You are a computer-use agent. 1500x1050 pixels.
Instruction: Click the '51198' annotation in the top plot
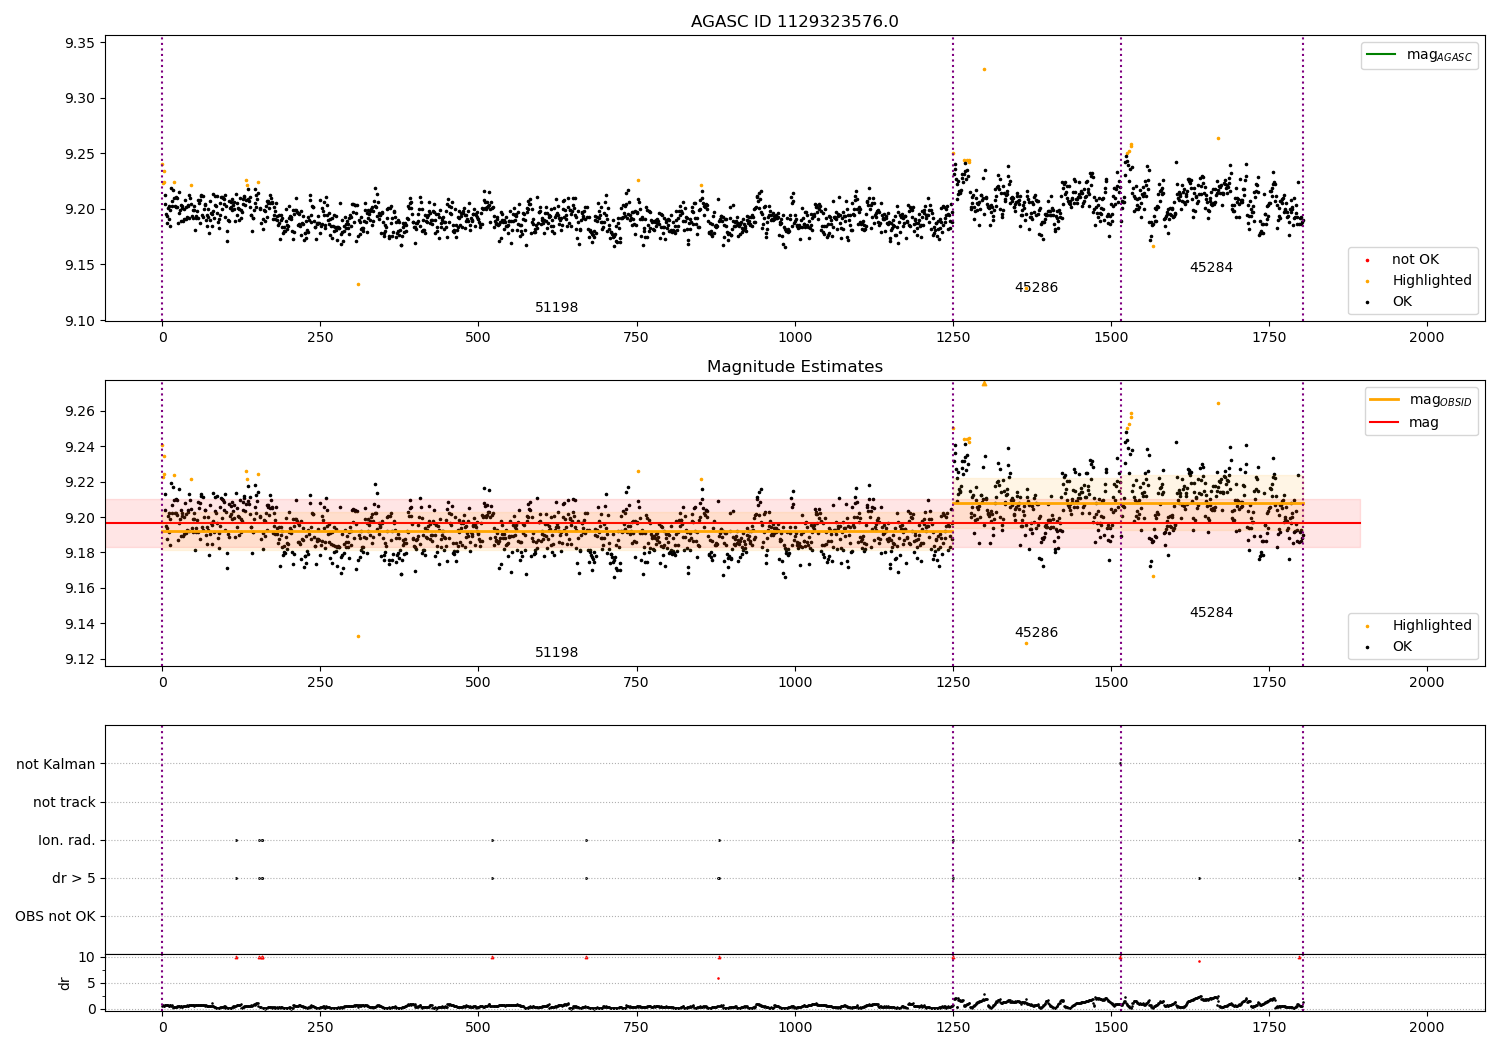coord(556,308)
